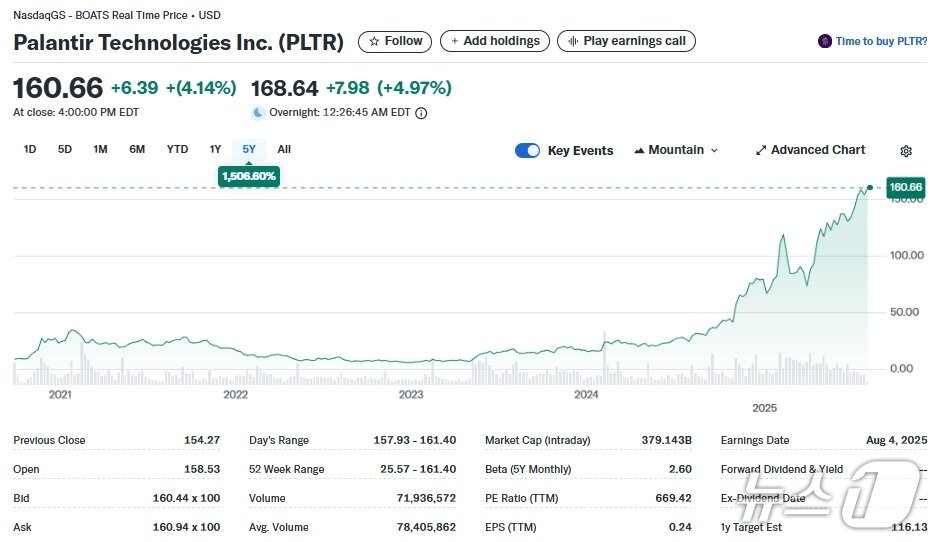Screen dimensions: 934x542
Task: Toggle the Key Events switch
Action: [527, 150]
